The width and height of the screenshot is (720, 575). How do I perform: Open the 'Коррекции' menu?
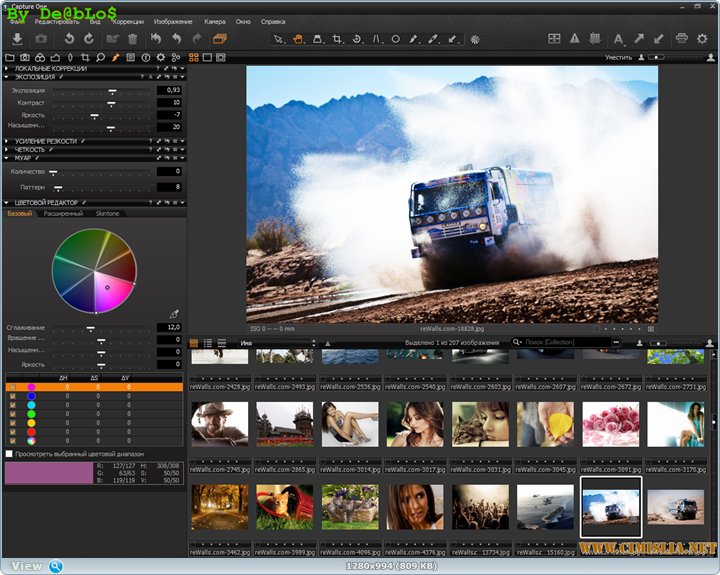(128, 21)
